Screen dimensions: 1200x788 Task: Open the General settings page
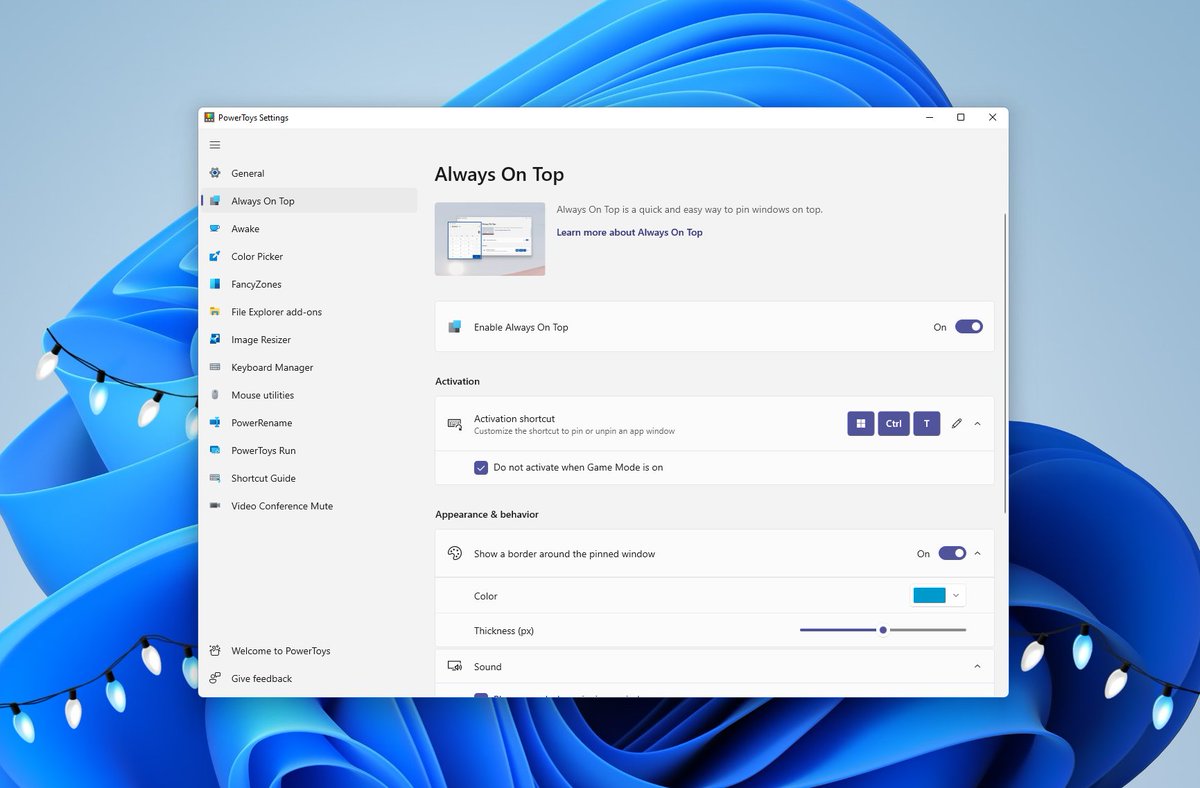310,173
